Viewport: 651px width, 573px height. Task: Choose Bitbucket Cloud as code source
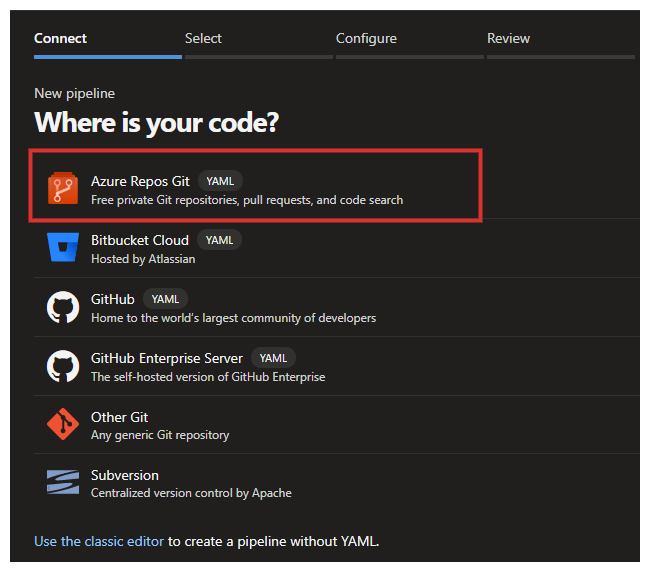(x=337, y=248)
